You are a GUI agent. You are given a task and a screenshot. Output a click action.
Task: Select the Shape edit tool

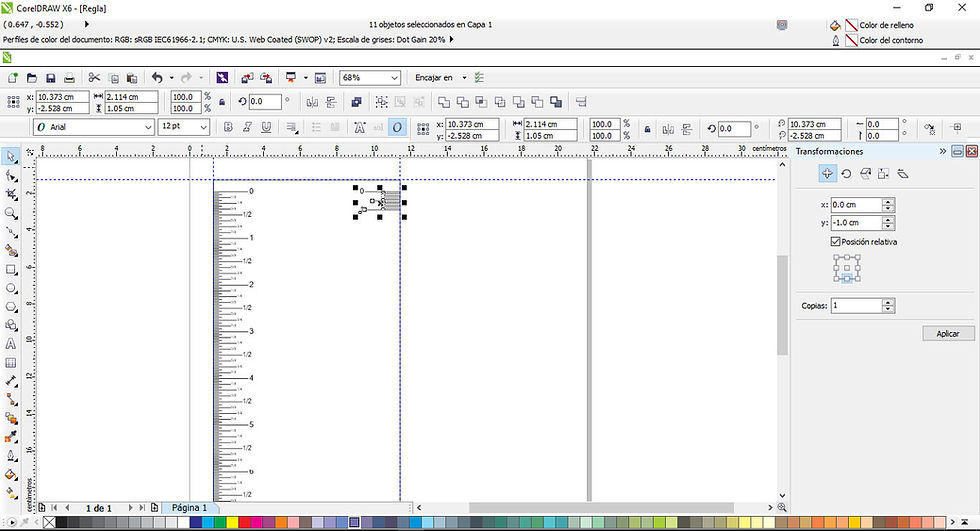(x=11, y=176)
